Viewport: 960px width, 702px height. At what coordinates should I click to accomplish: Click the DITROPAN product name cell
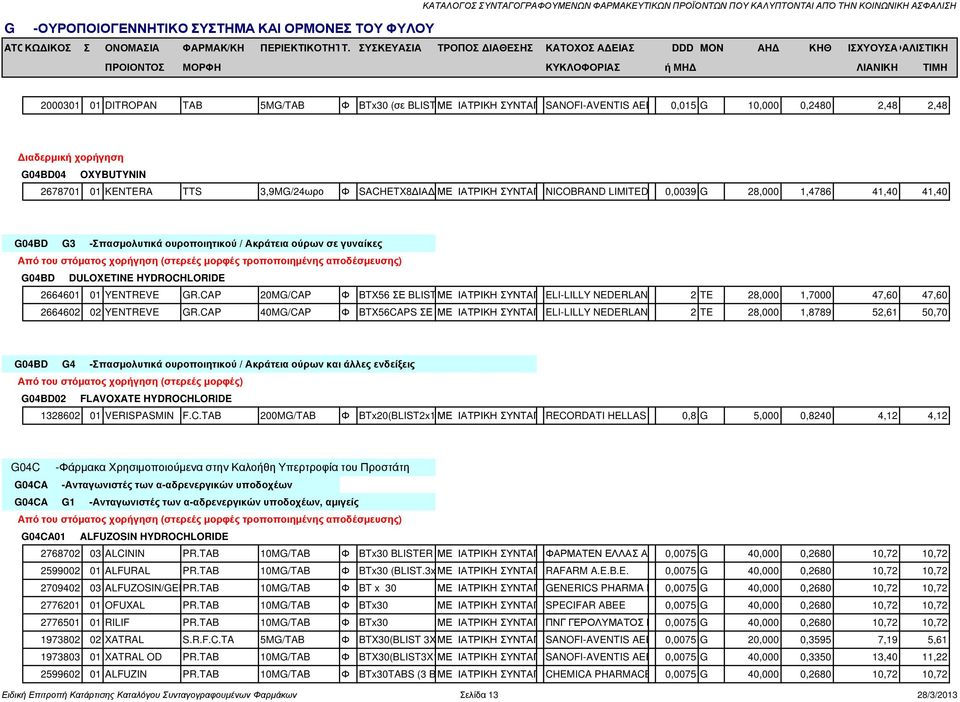point(142,105)
